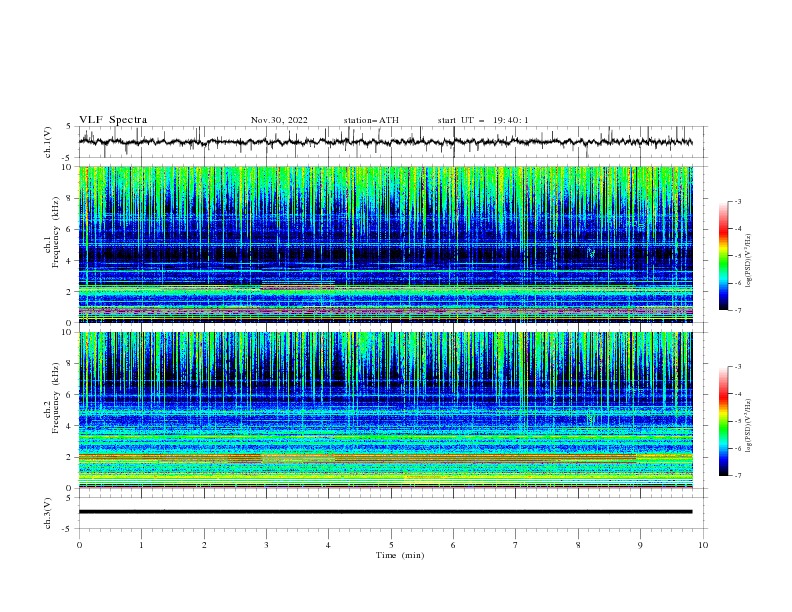Click the time axis tick label "2"

click(204, 545)
